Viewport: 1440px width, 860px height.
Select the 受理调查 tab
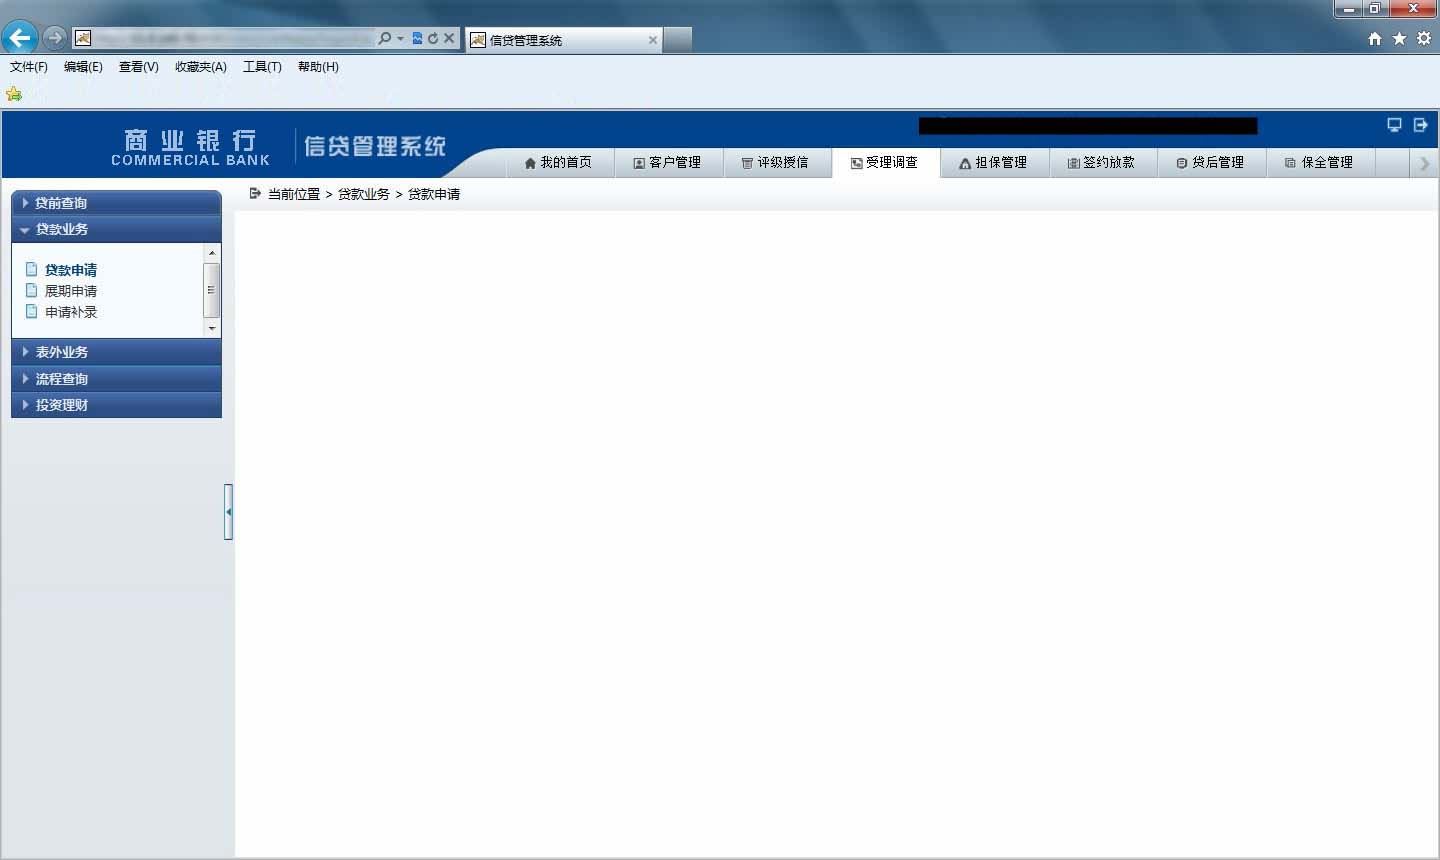point(885,163)
